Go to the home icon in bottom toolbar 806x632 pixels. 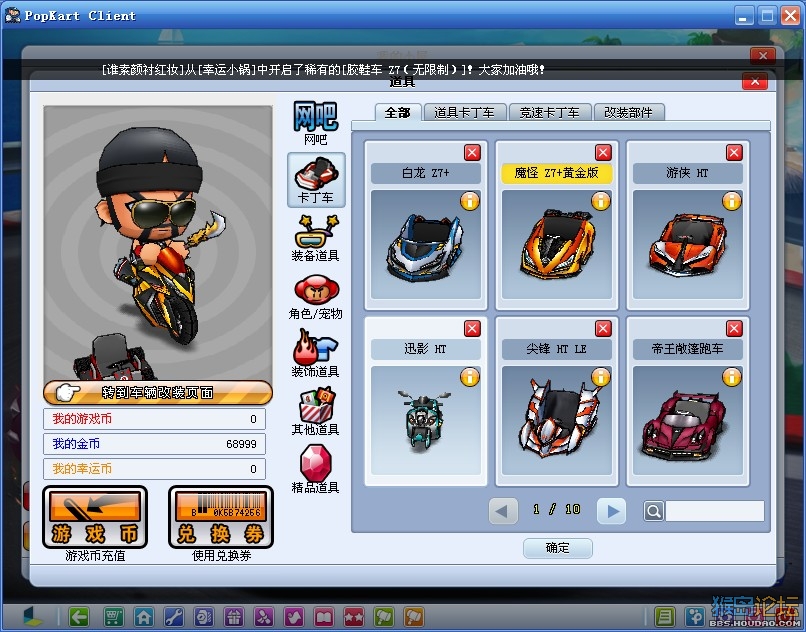(143, 616)
